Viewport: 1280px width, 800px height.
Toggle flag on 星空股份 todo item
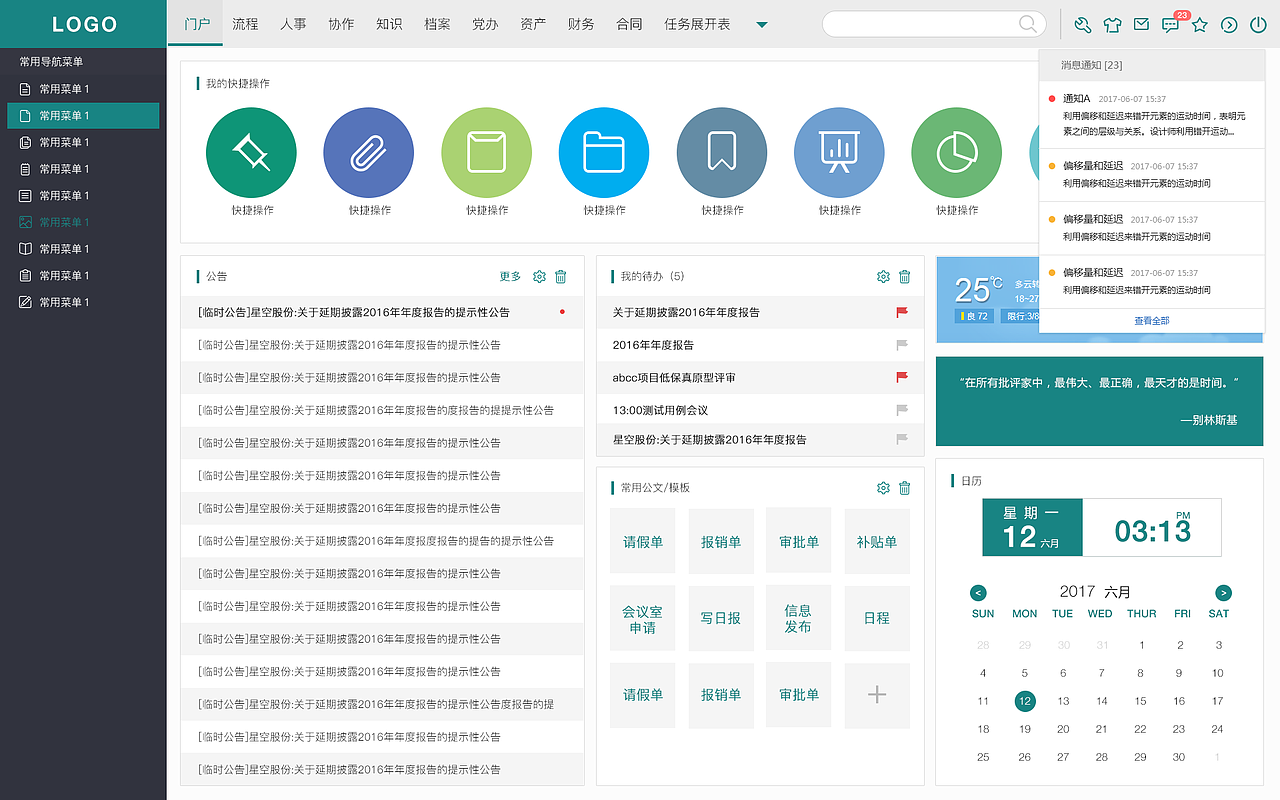pos(902,439)
